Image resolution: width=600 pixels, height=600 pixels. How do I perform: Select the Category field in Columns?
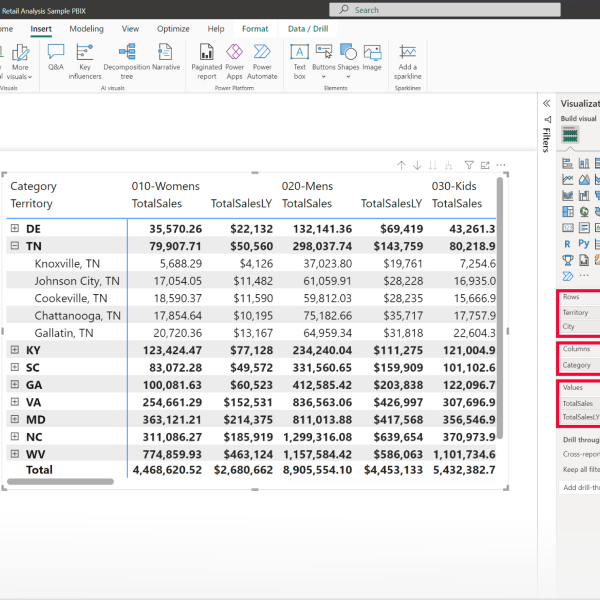tap(580, 365)
